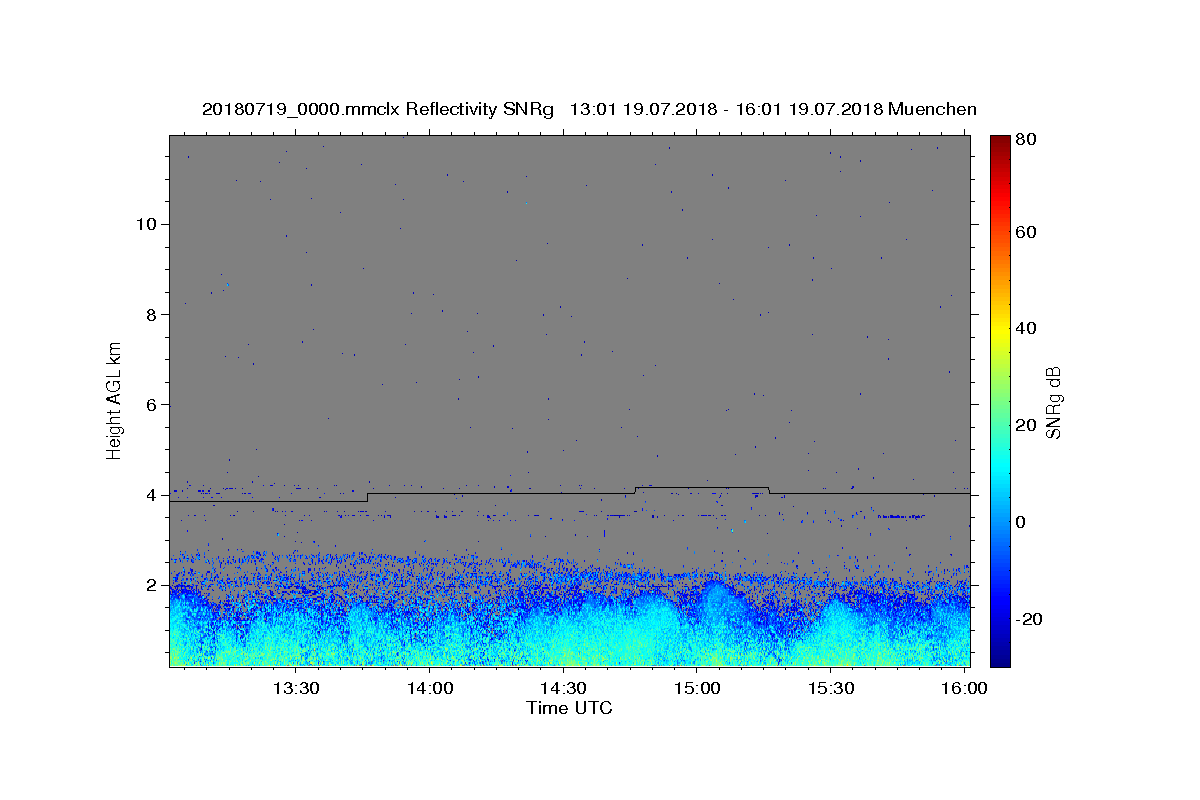Viewport: 1200px width, 800px height.
Task: Click the colorbar value 80
Action: [1028, 140]
